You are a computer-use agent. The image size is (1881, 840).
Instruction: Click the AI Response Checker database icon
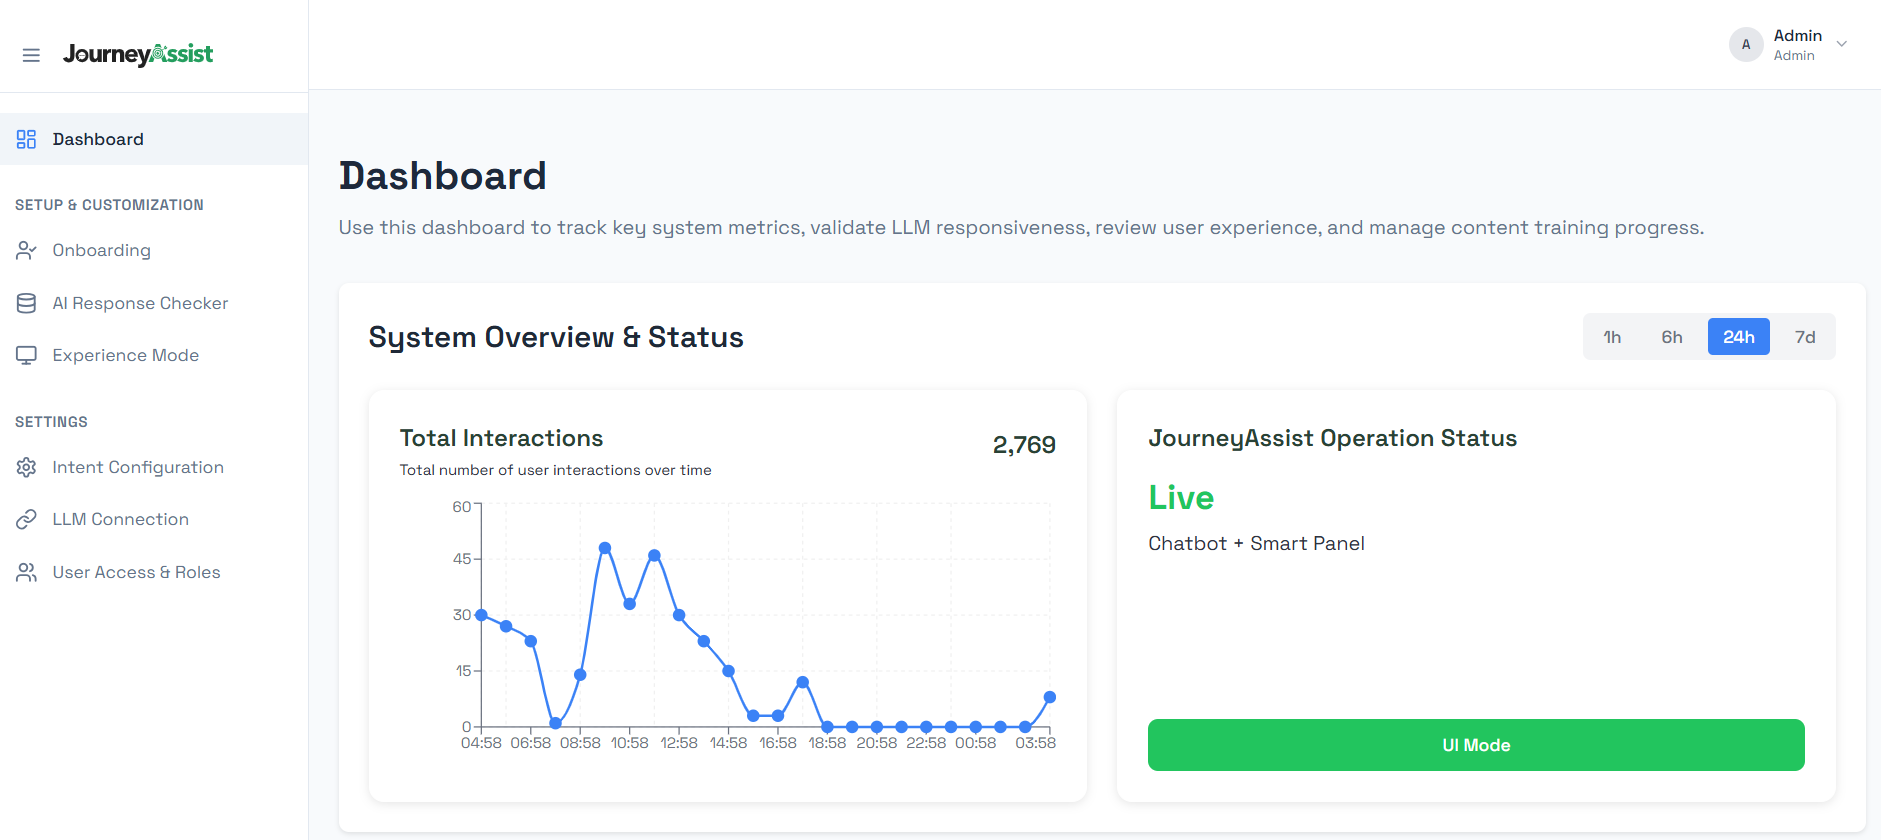(x=26, y=303)
